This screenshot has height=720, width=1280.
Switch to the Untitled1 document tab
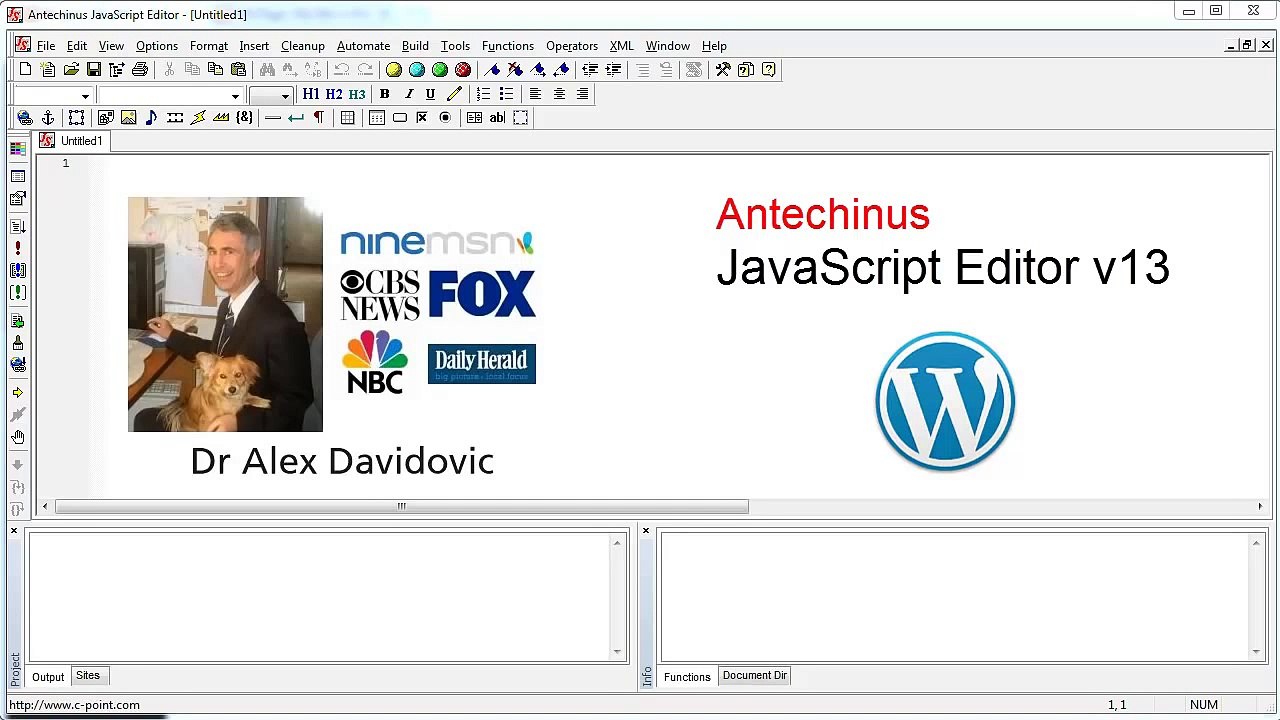click(71, 141)
